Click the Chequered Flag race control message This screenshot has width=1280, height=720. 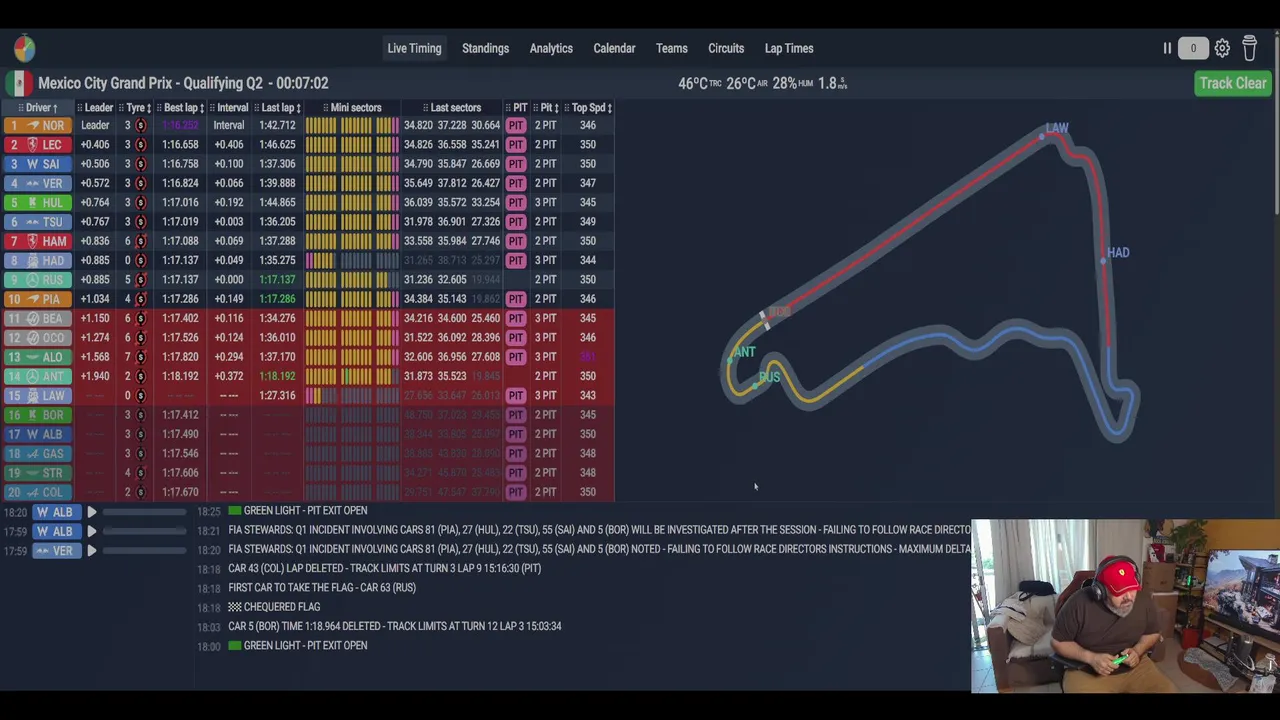click(274, 607)
